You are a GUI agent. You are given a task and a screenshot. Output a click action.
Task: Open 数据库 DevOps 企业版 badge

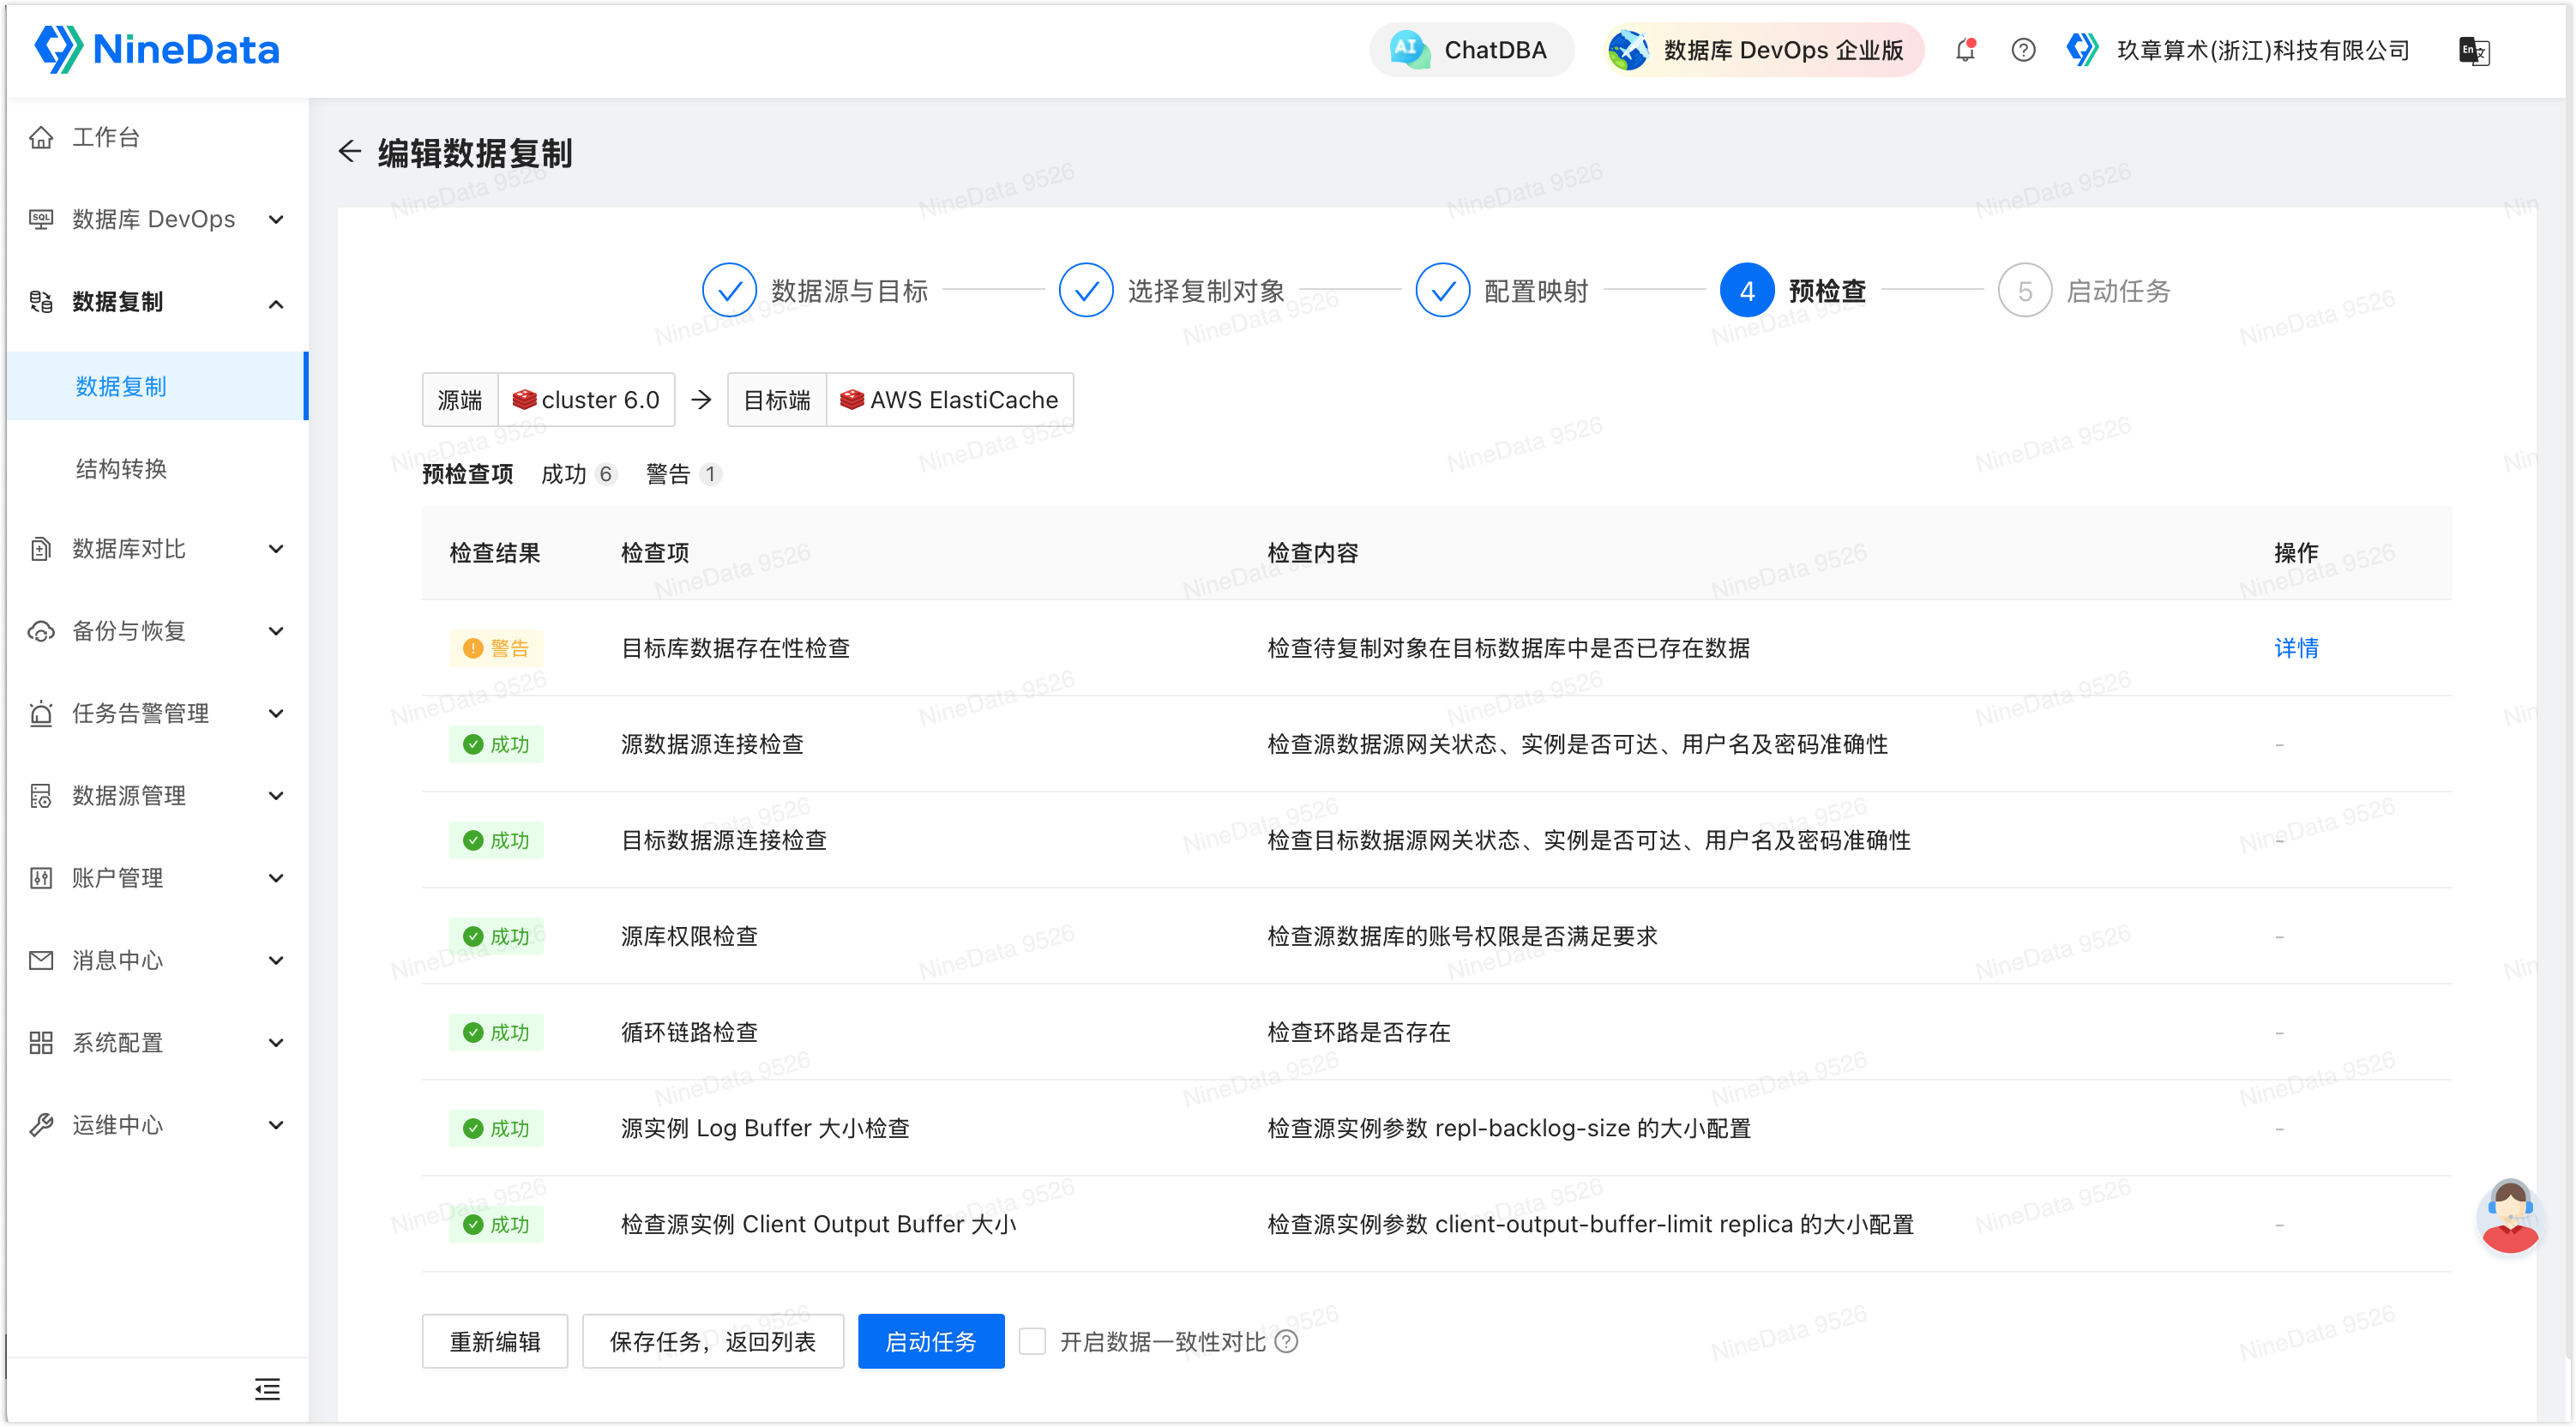(1762, 49)
